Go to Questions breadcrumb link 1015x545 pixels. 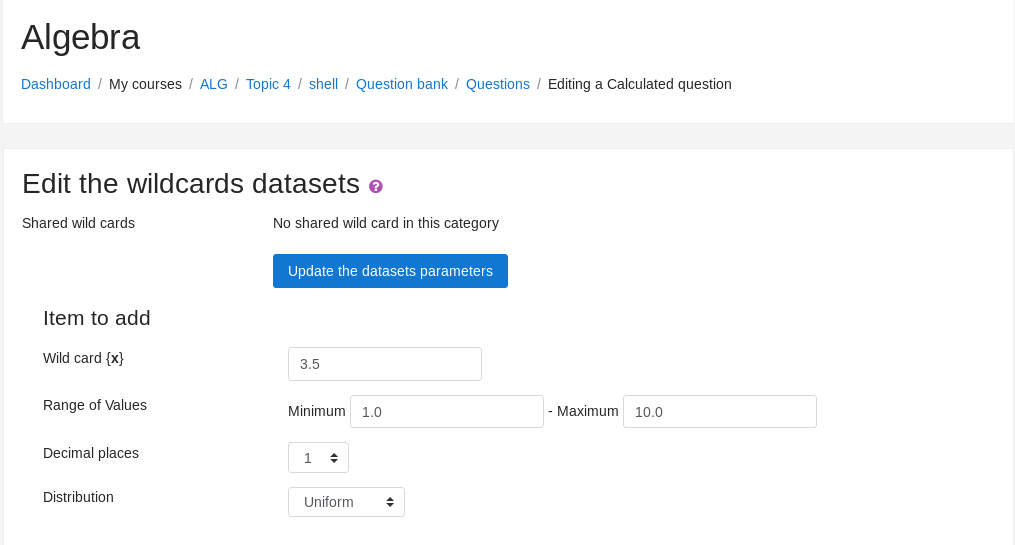coord(498,84)
